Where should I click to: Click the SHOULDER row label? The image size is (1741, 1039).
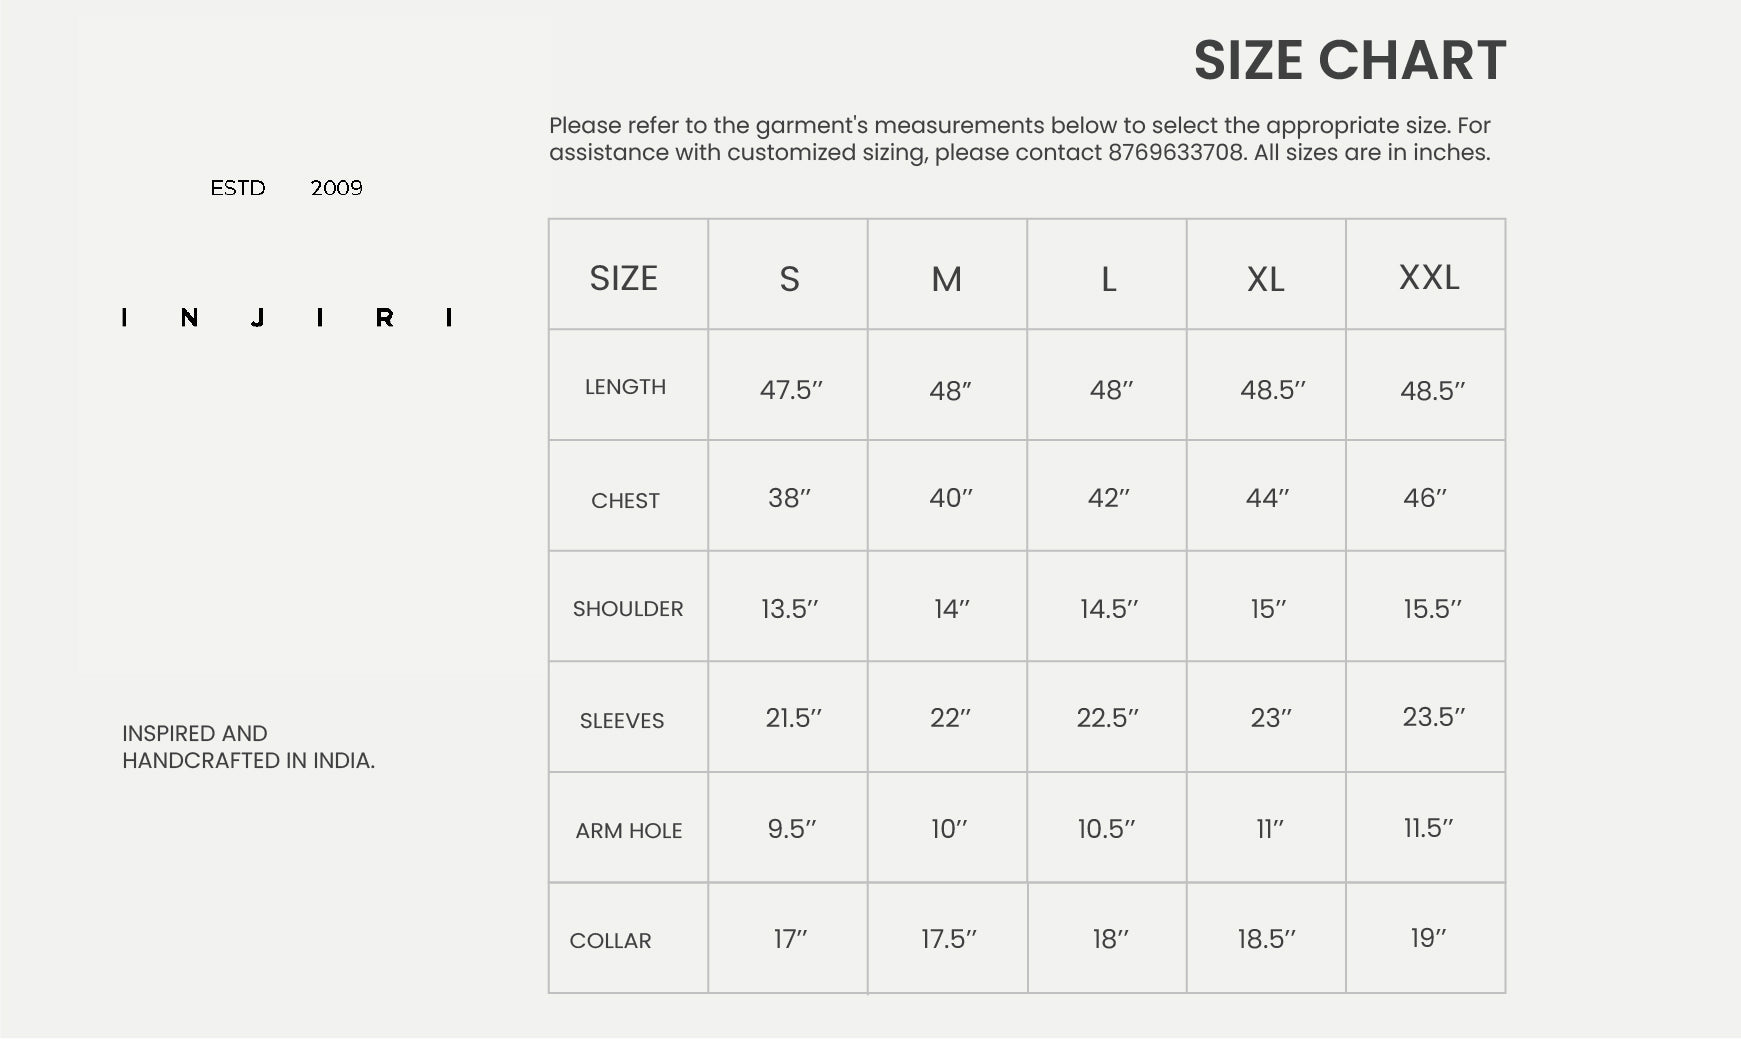[x=627, y=608]
